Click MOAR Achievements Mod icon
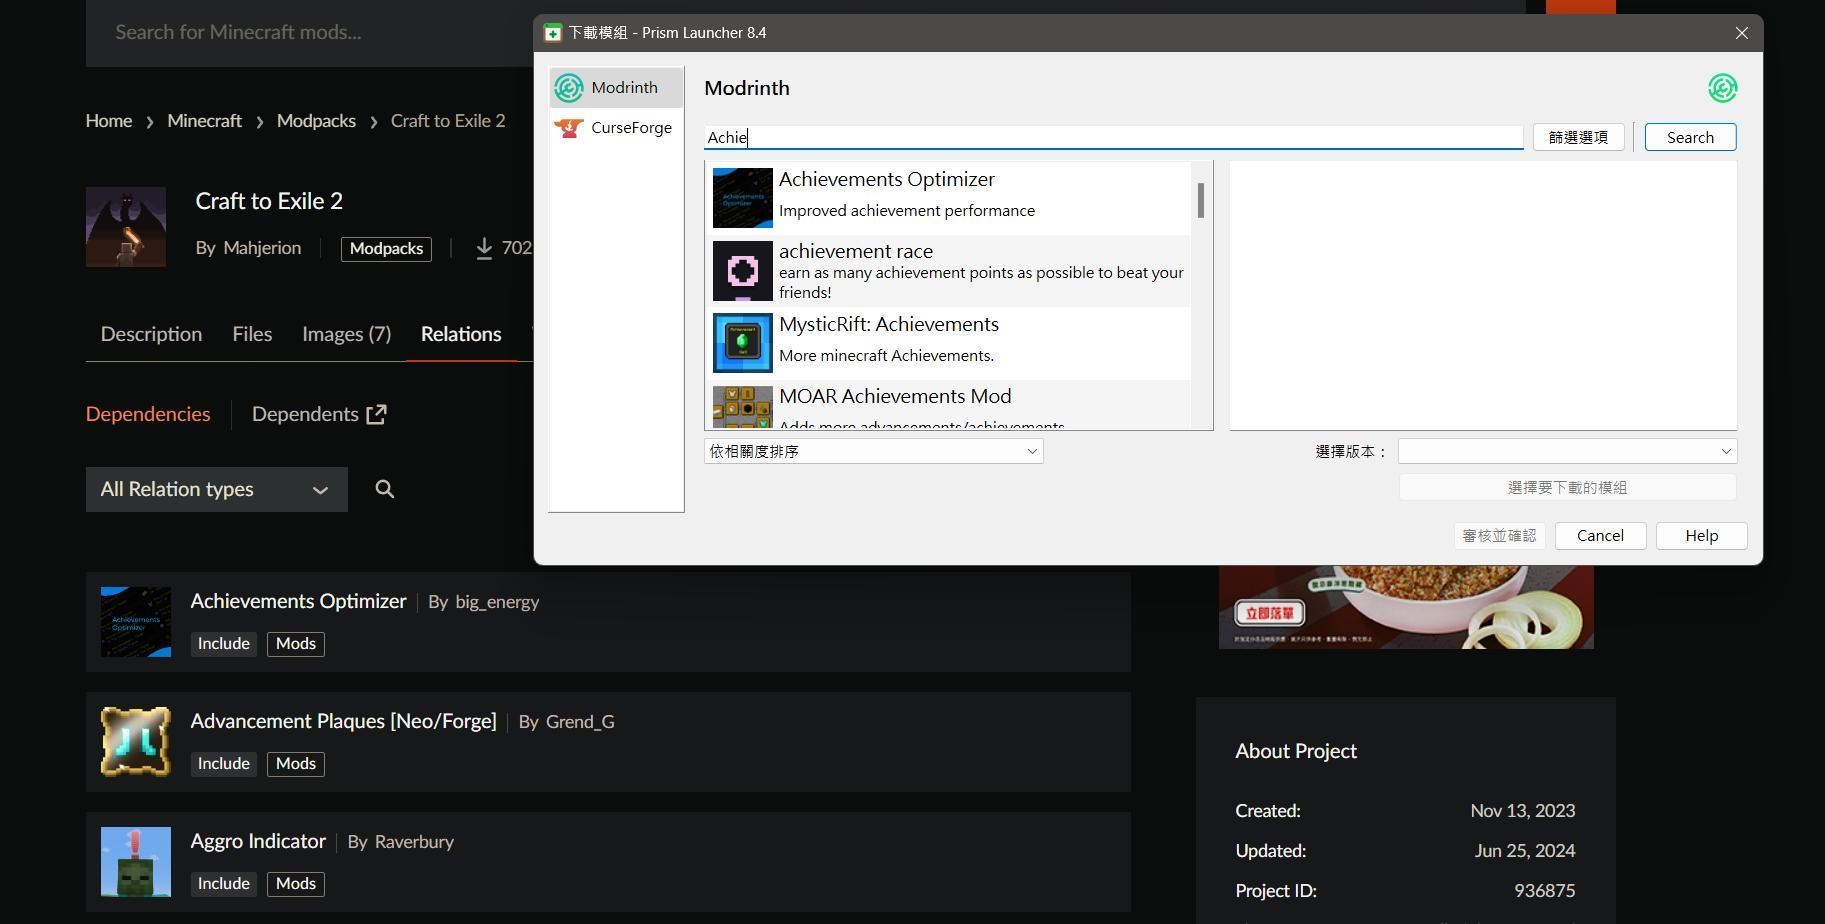The height and width of the screenshot is (924, 1825). click(742, 407)
